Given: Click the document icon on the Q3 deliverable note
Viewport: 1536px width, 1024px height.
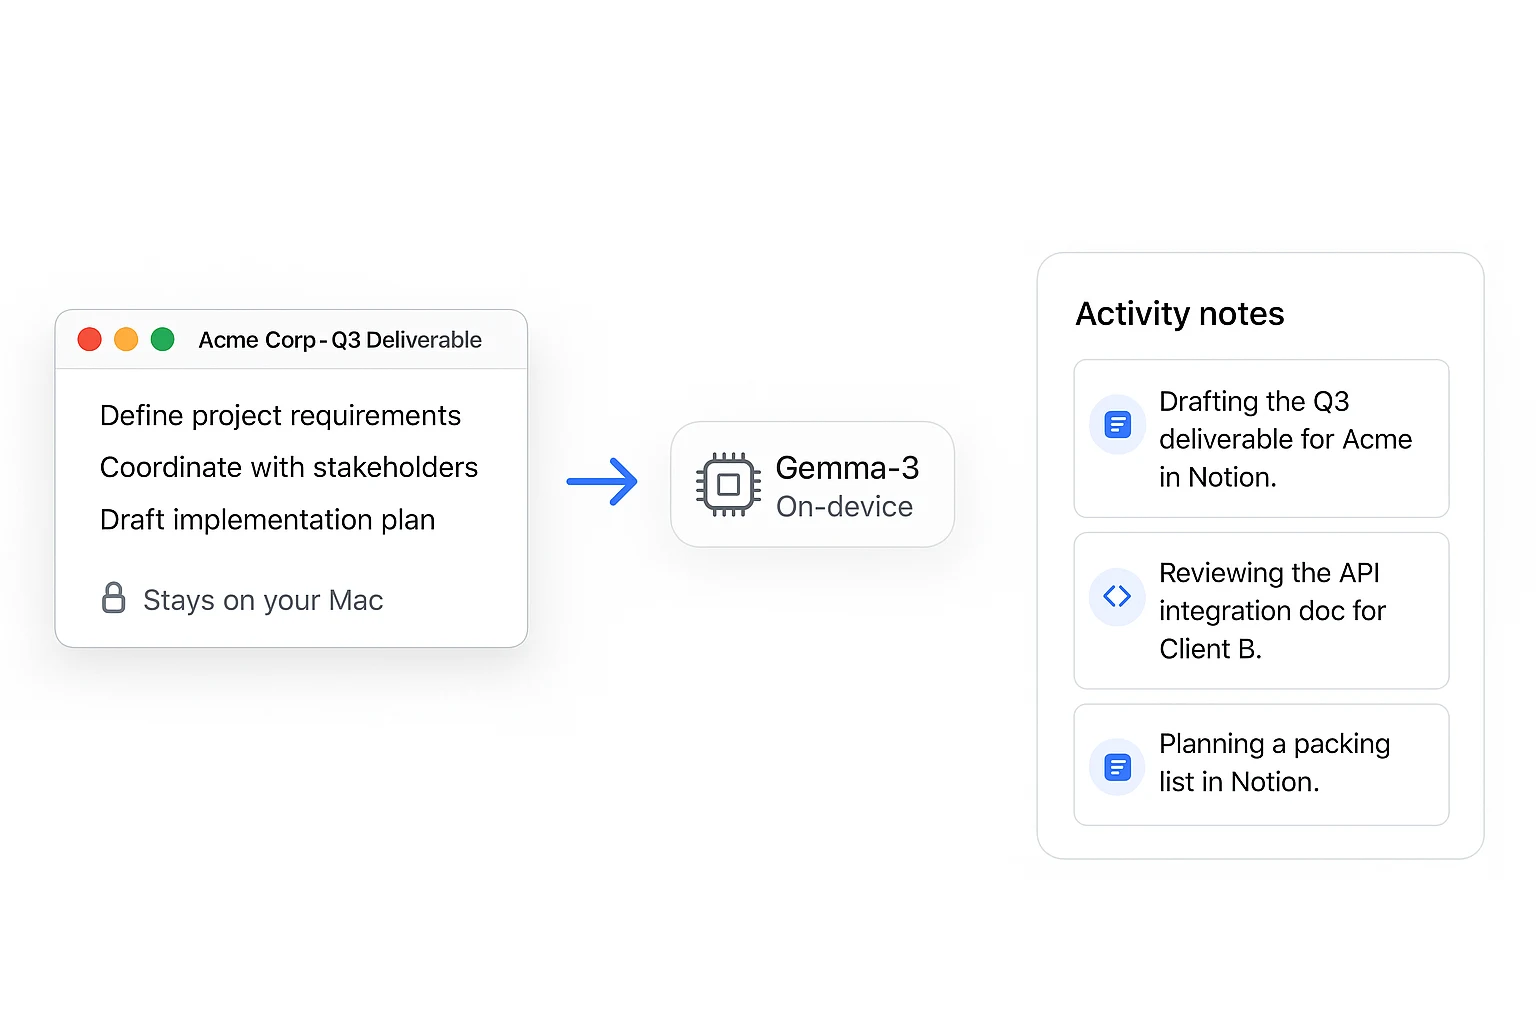Looking at the screenshot, I should pyautogui.click(x=1117, y=425).
